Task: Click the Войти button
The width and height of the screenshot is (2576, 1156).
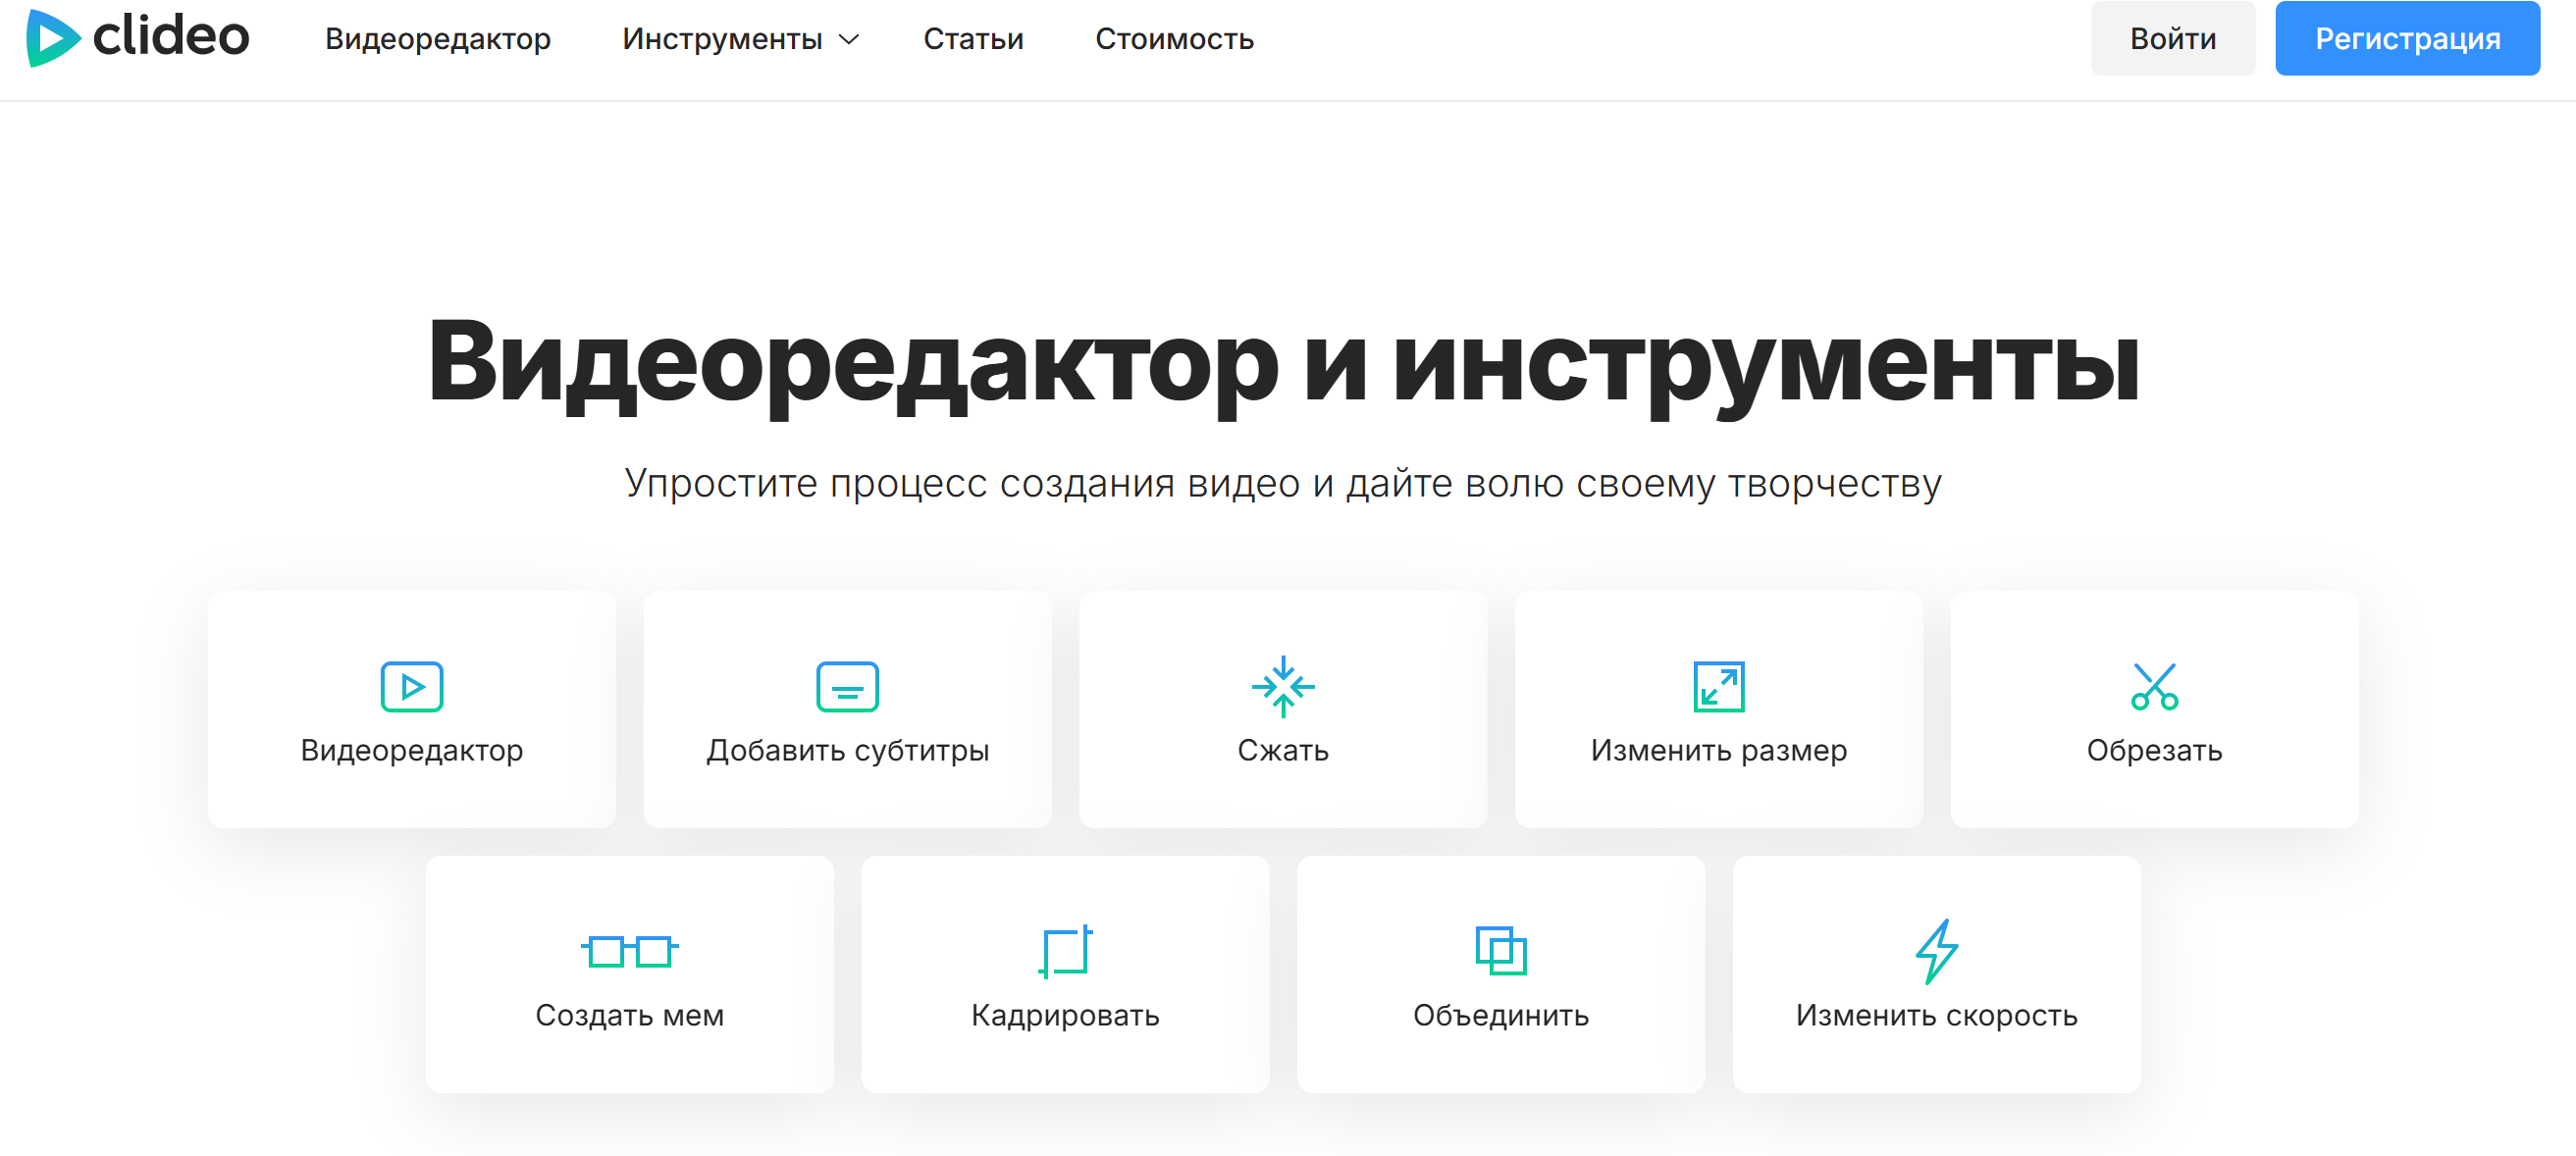Action: coord(2172,38)
